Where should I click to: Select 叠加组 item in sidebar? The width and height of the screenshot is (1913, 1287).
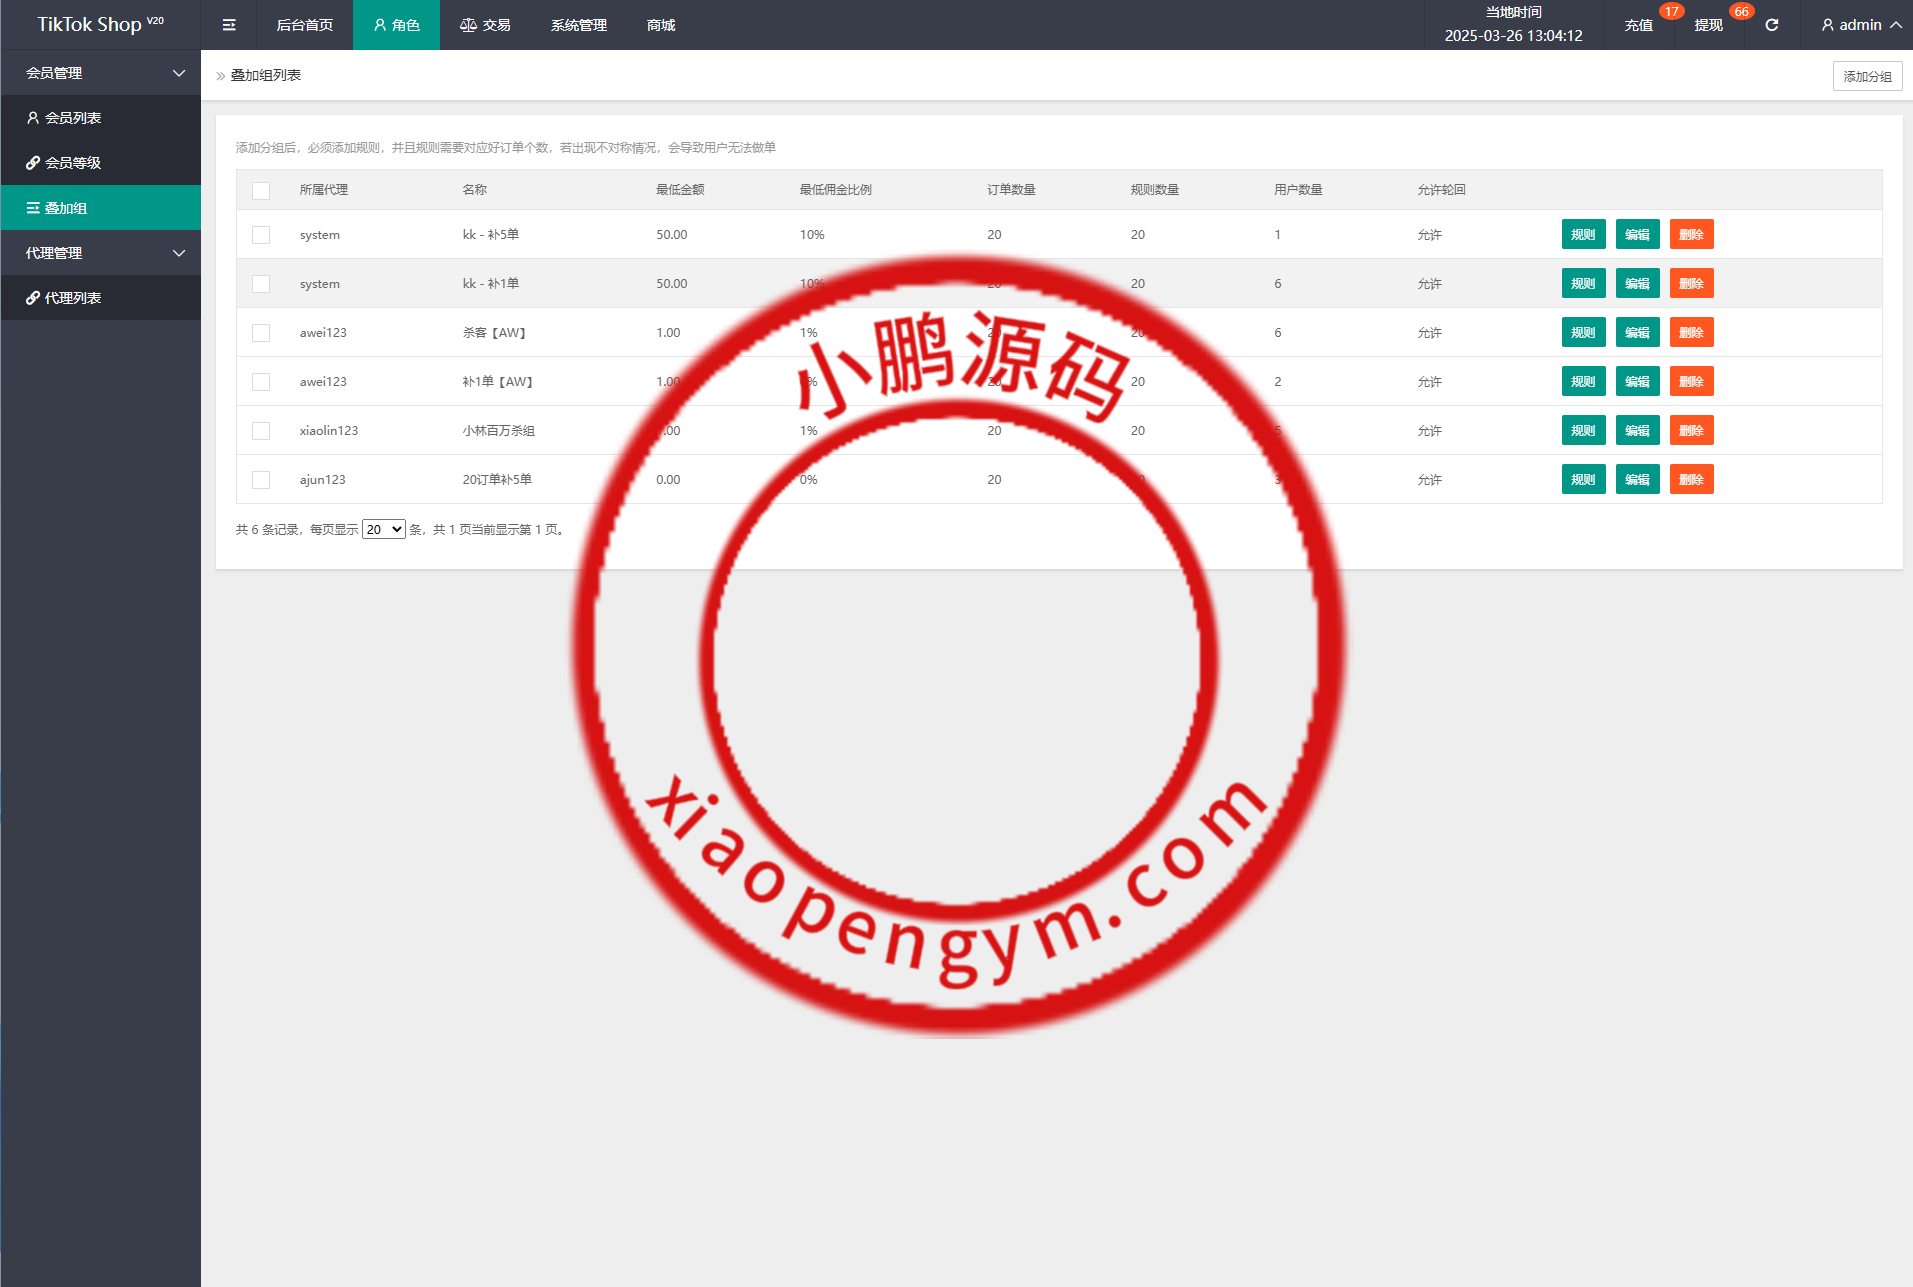click(66, 208)
